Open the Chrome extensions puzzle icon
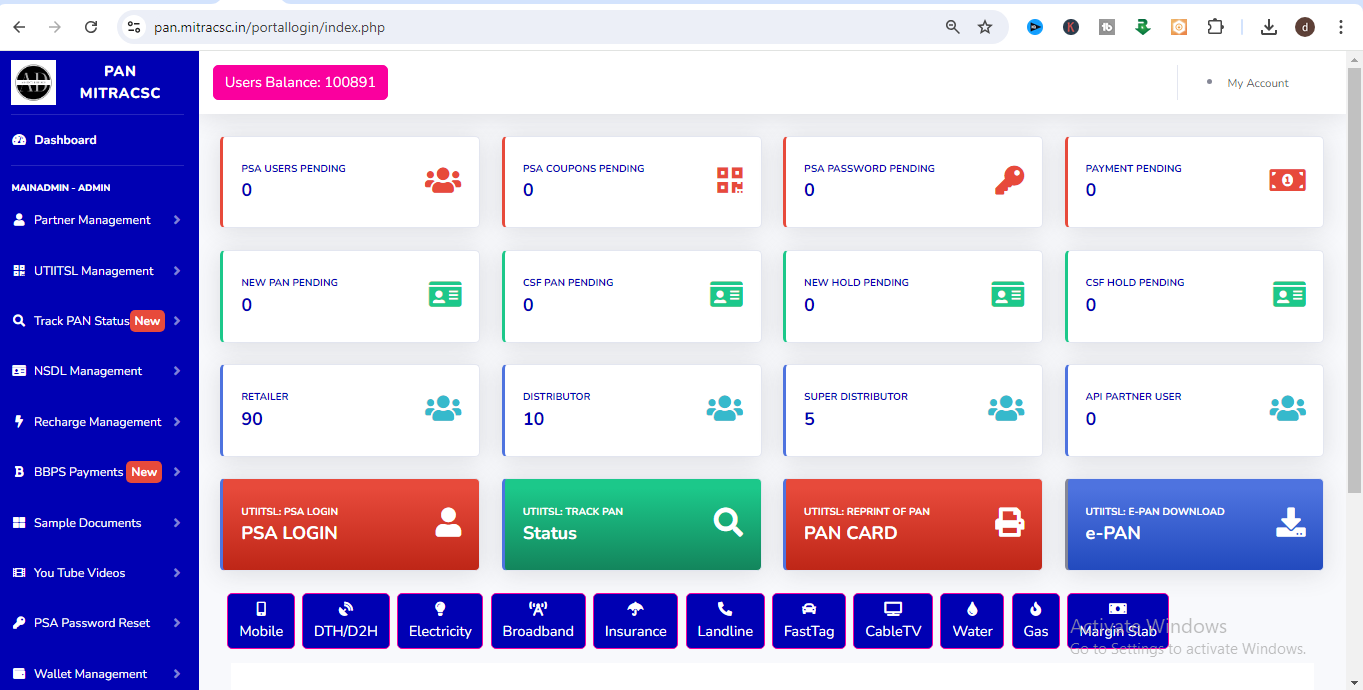Image resolution: width=1363 pixels, height=690 pixels. (x=1215, y=27)
